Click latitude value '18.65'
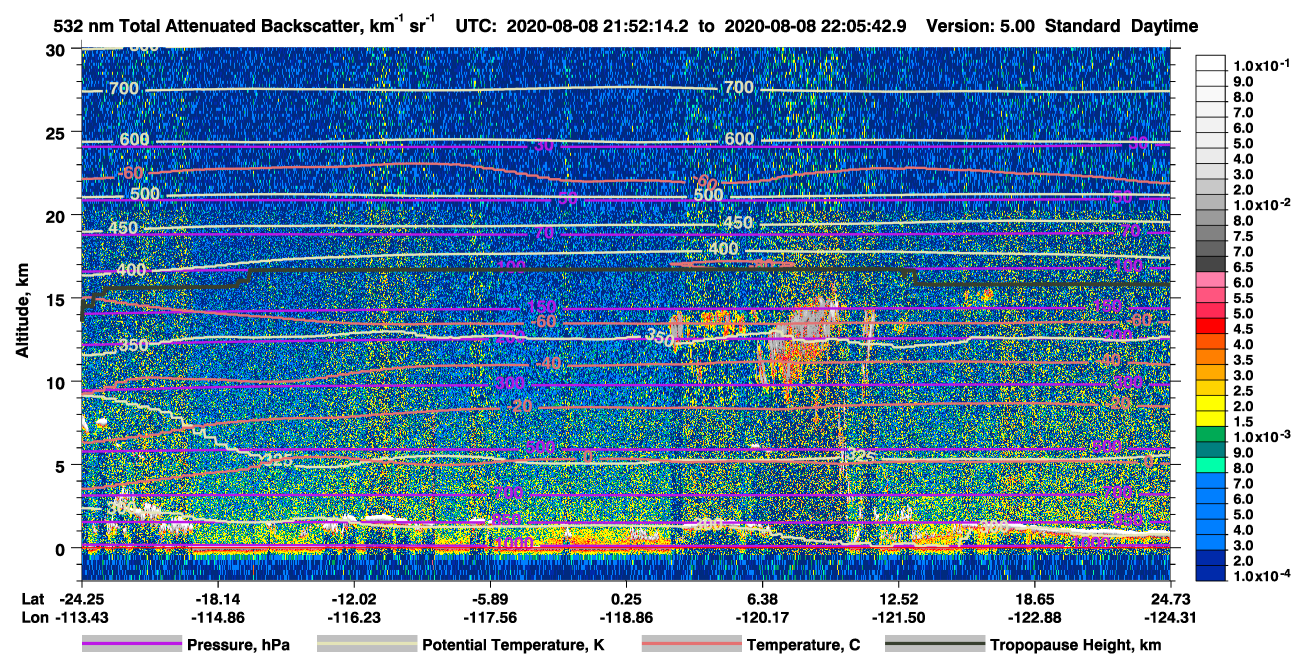Image resolution: width=1300 pixels, height=667 pixels. pos(1035,599)
